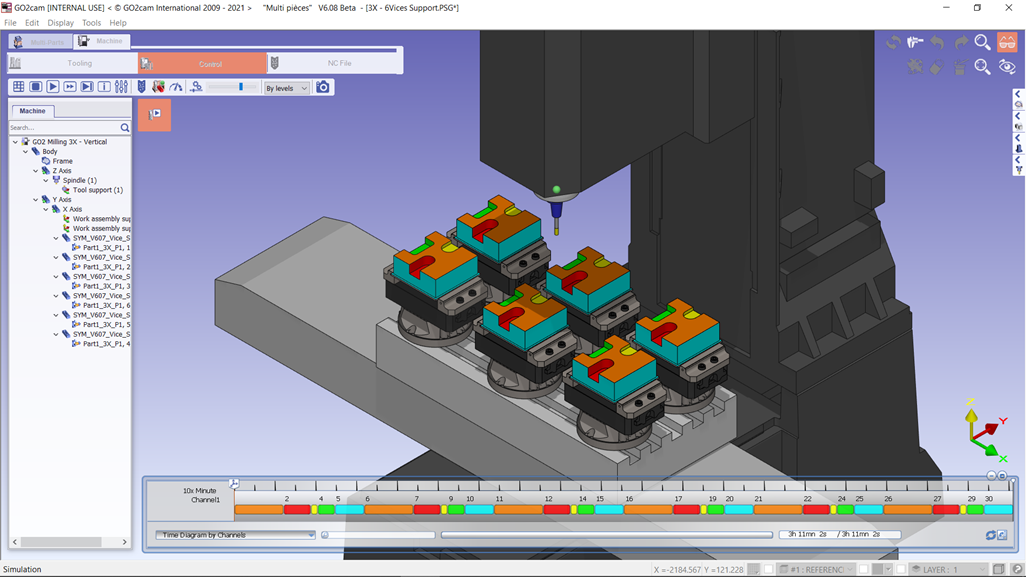The width and height of the screenshot is (1026, 577).
Task: Open the simulation information icon
Action: 104,87
